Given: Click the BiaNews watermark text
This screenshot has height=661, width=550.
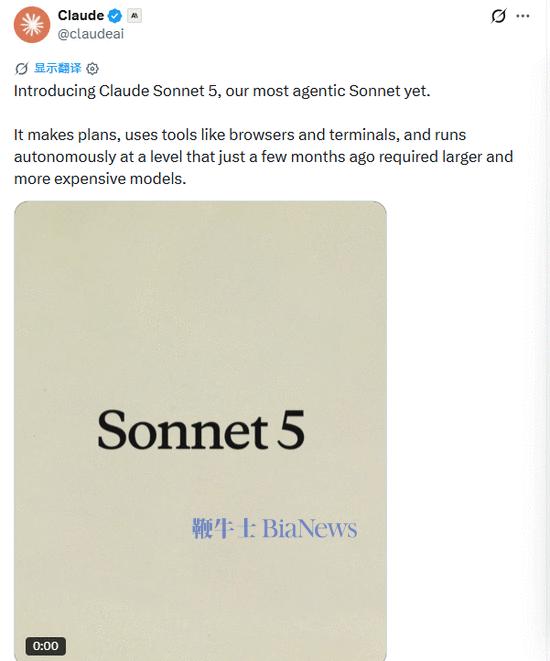Looking at the screenshot, I should pyautogui.click(x=310, y=528).
